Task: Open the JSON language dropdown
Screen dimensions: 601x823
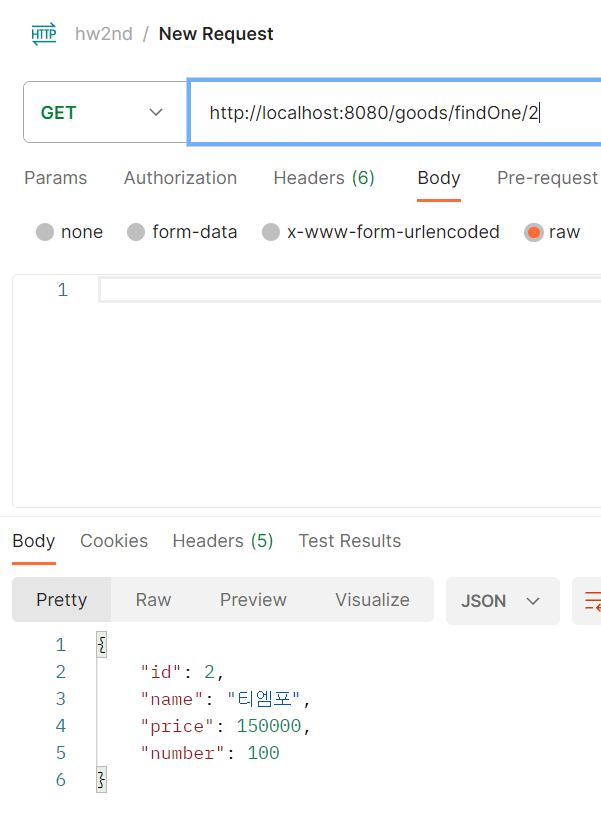Action: [502, 600]
